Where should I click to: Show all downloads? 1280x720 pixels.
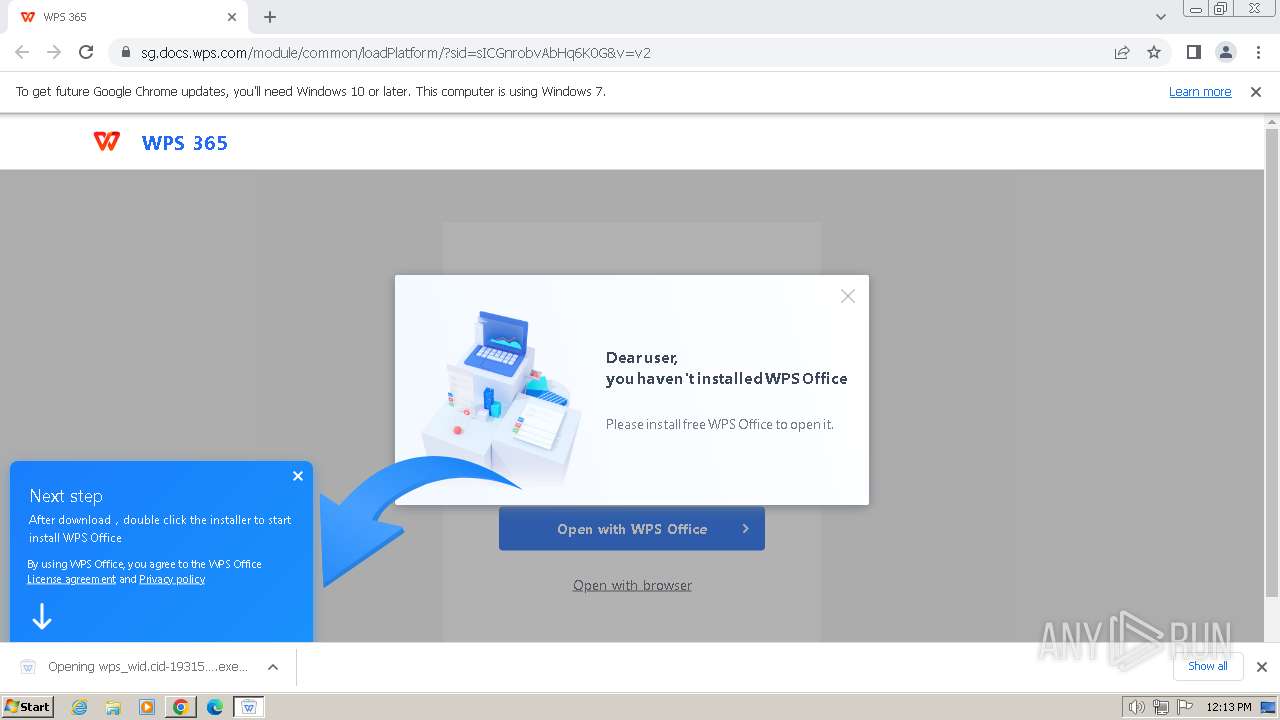point(1208,666)
